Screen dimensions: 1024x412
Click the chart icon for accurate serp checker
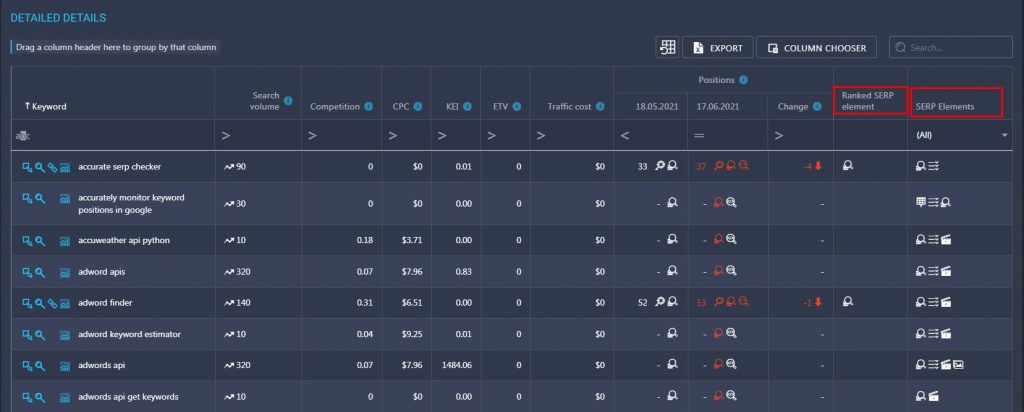pyautogui.click(x=65, y=167)
